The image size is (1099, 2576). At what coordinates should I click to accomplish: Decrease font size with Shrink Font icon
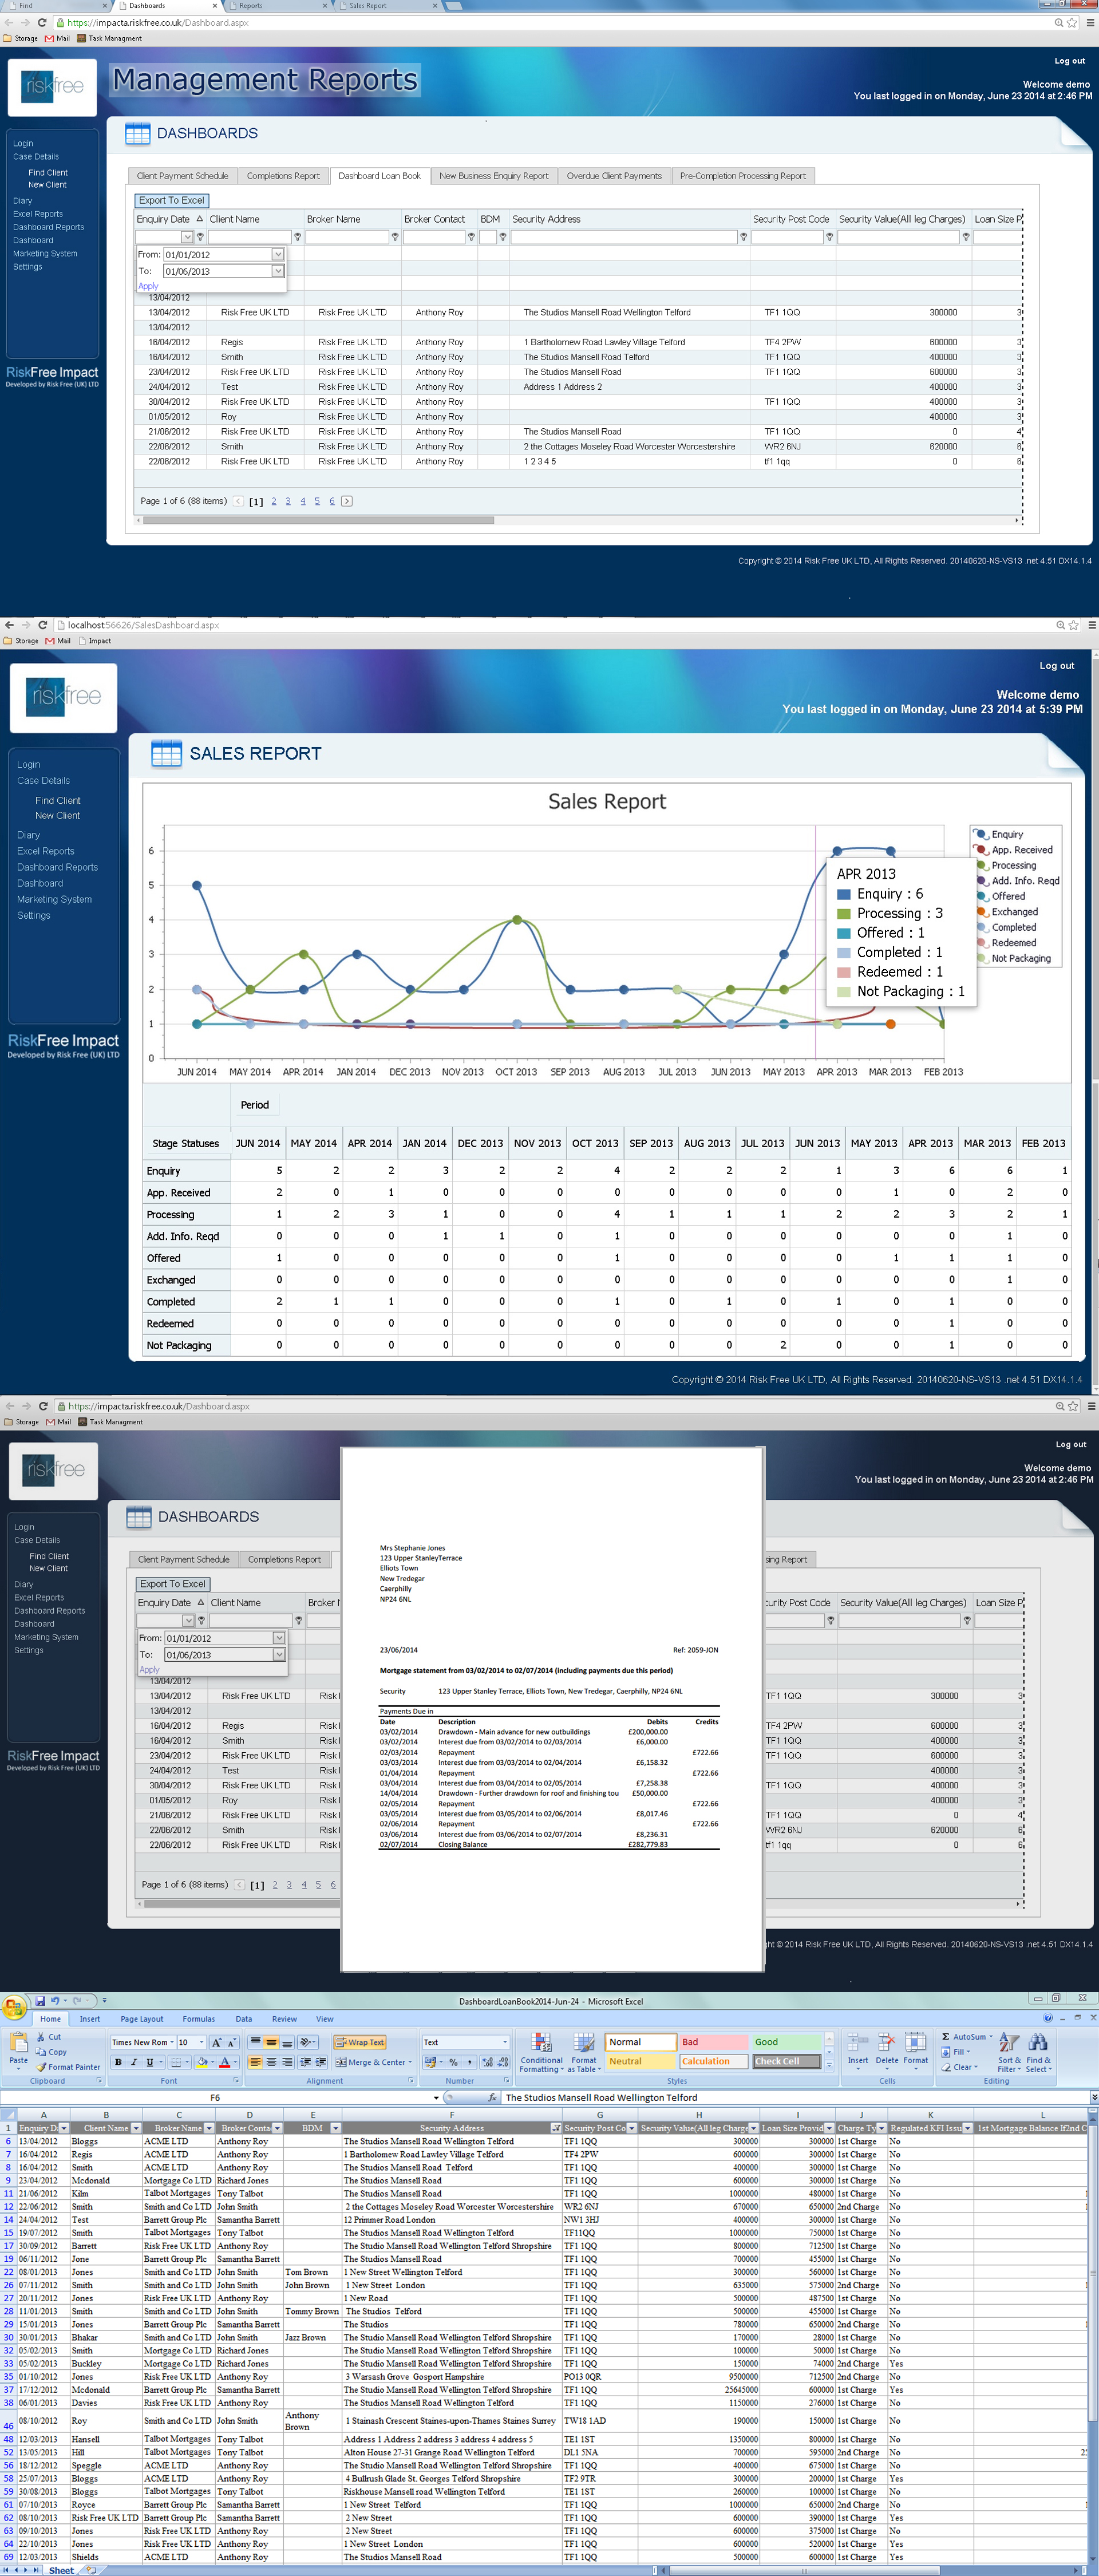[x=232, y=2042]
